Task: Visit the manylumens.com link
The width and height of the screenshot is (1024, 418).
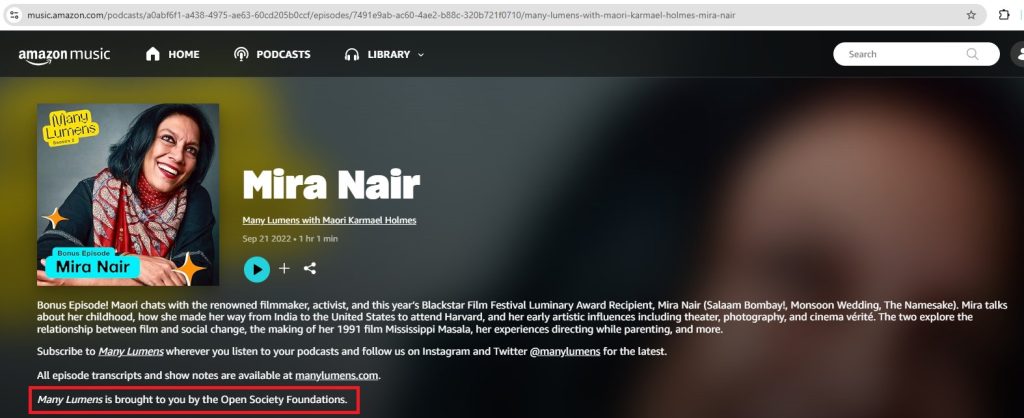Action: coord(337,375)
